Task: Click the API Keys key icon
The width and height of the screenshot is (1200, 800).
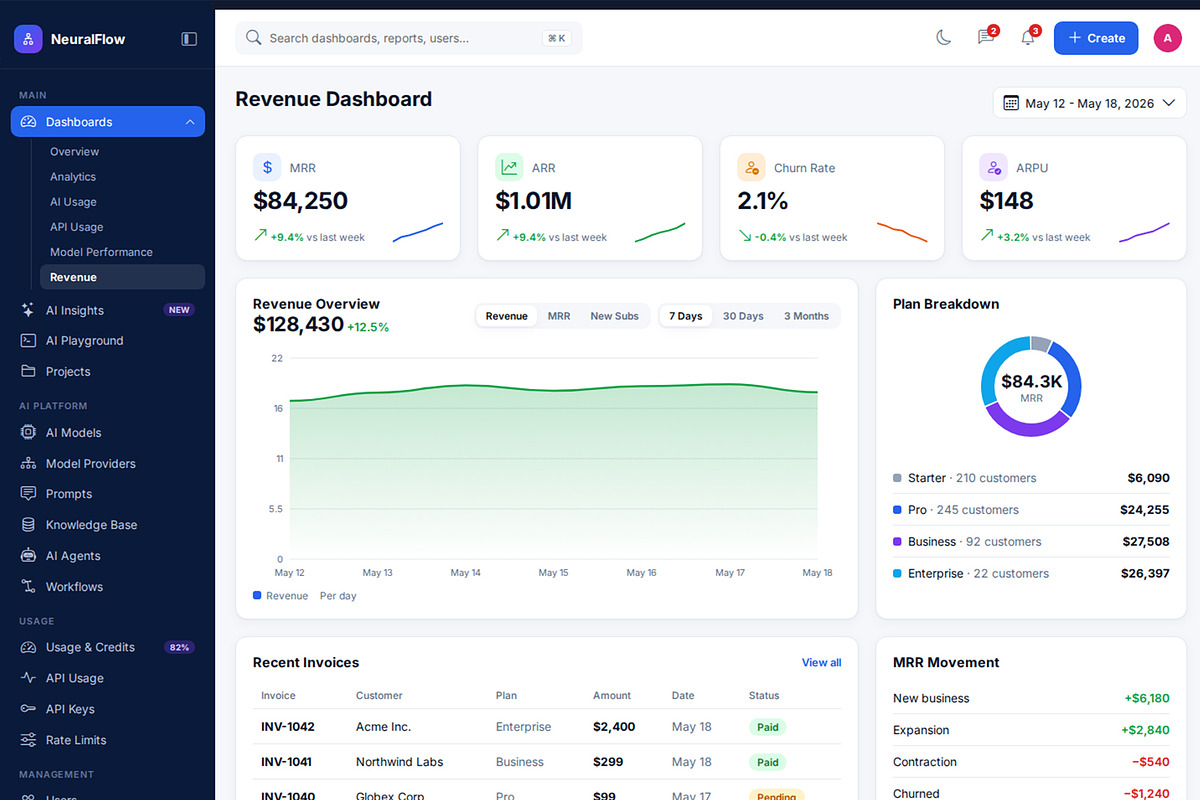Action: [x=28, y=709]
